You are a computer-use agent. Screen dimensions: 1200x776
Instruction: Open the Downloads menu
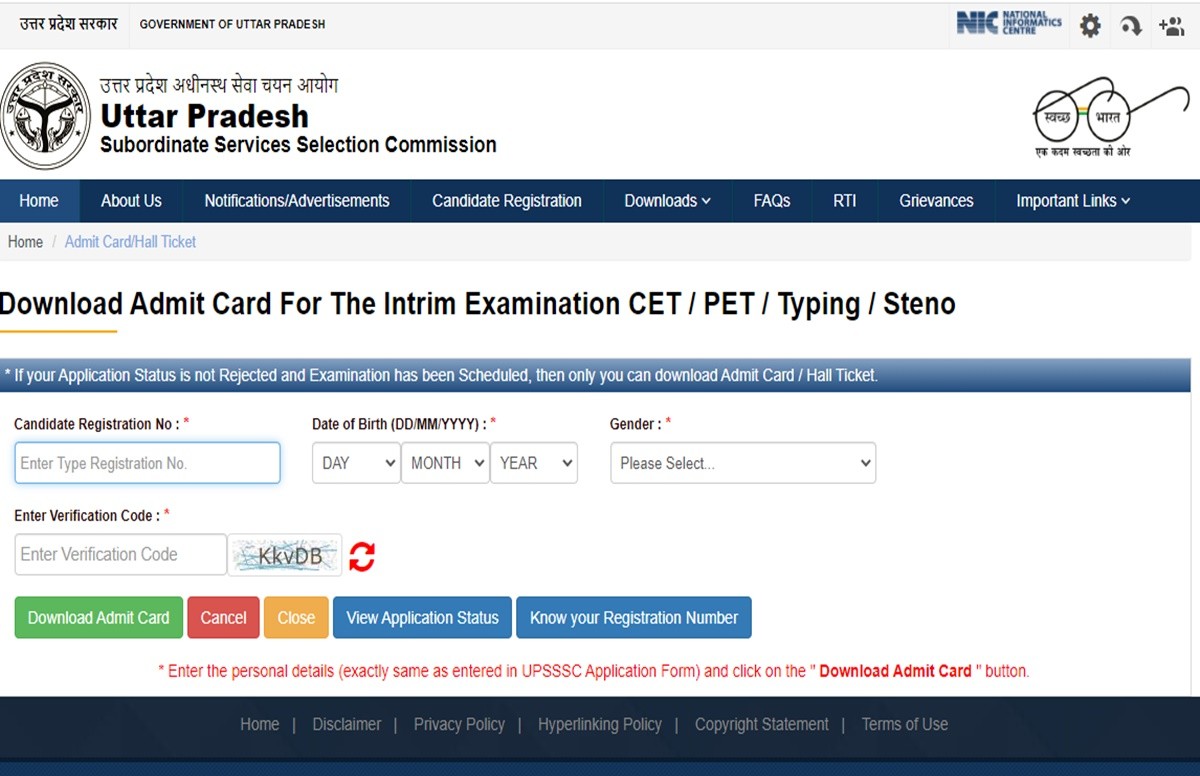(667, 201)
